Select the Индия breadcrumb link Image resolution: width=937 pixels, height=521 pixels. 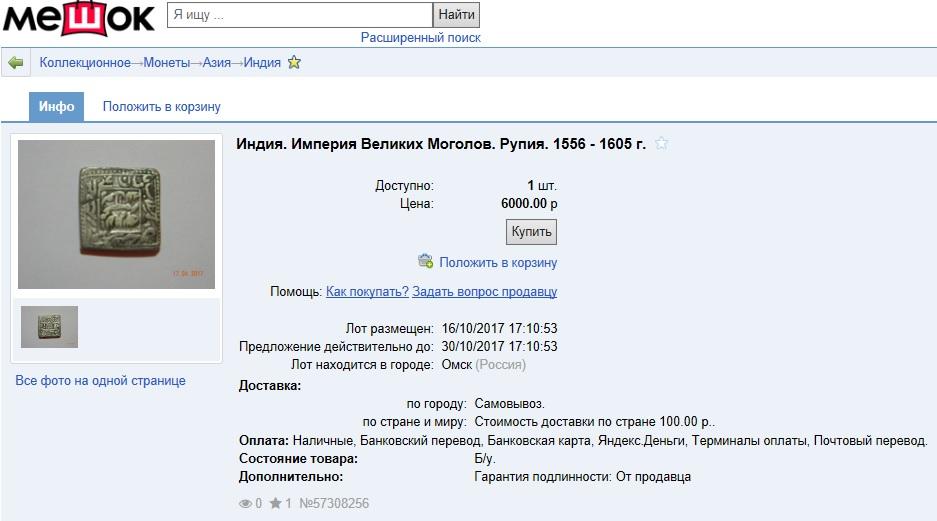click(x=262, y=63)
